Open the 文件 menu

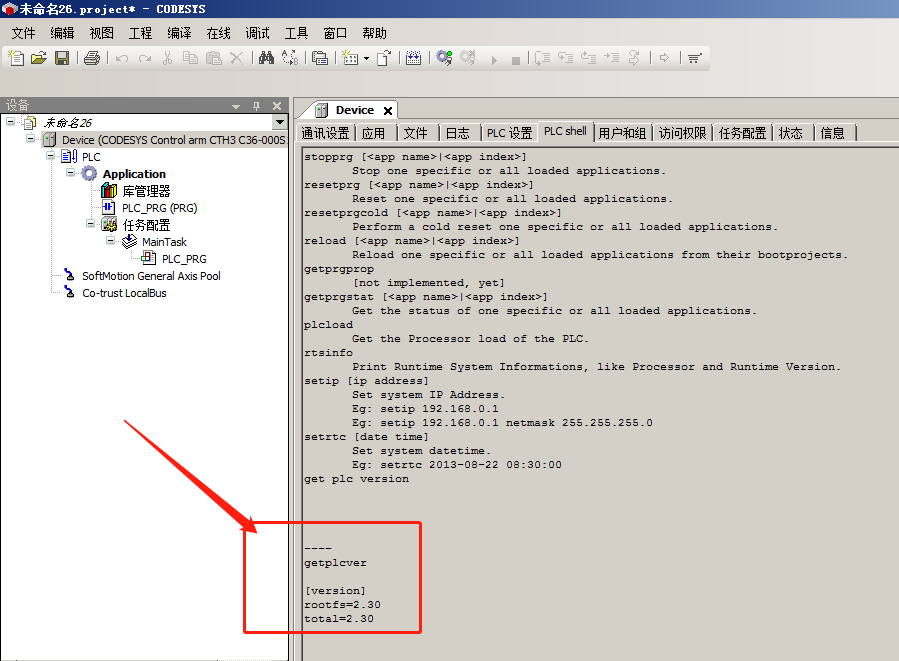[x=24, y=33]
